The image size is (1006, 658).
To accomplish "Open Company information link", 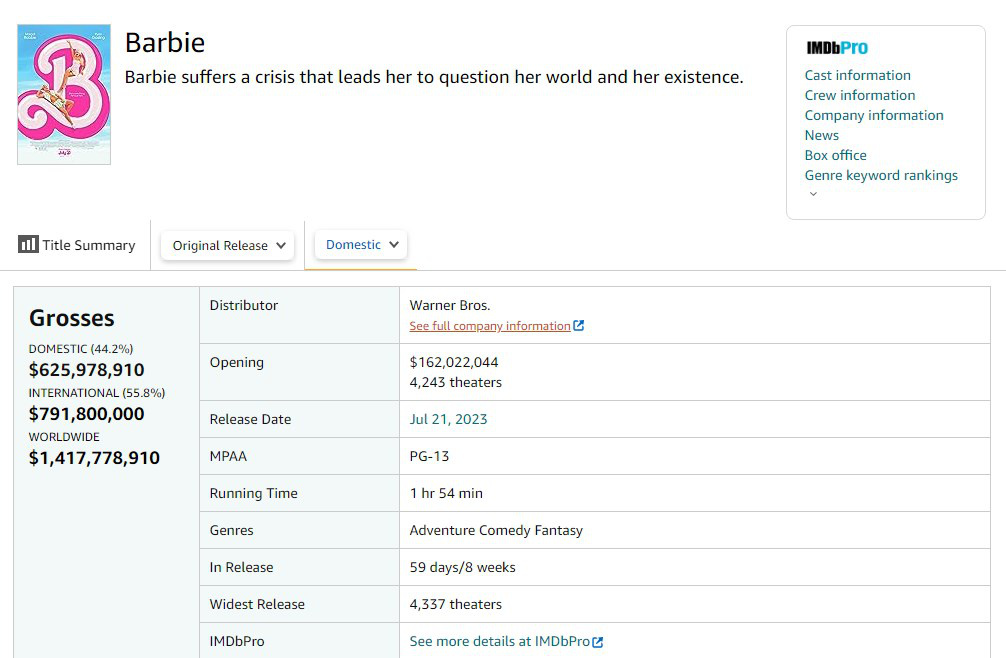I will pyautogui.click(x=874, y=115).
